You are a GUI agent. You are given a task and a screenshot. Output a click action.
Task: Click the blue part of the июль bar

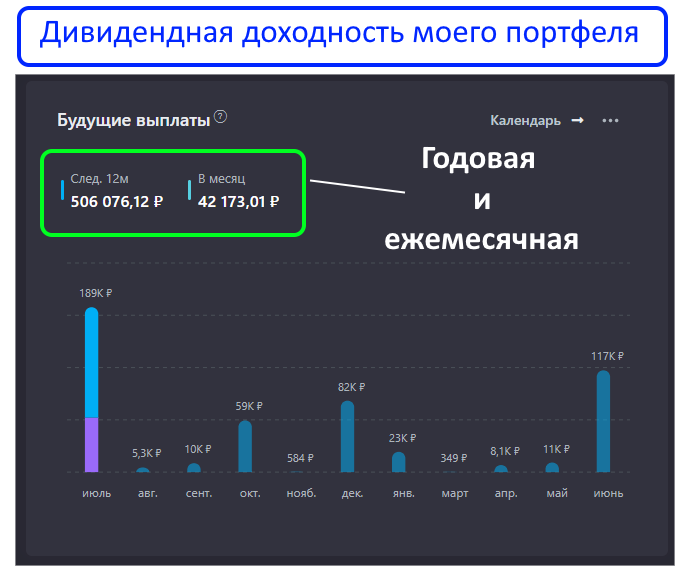[x=92, y=362]
